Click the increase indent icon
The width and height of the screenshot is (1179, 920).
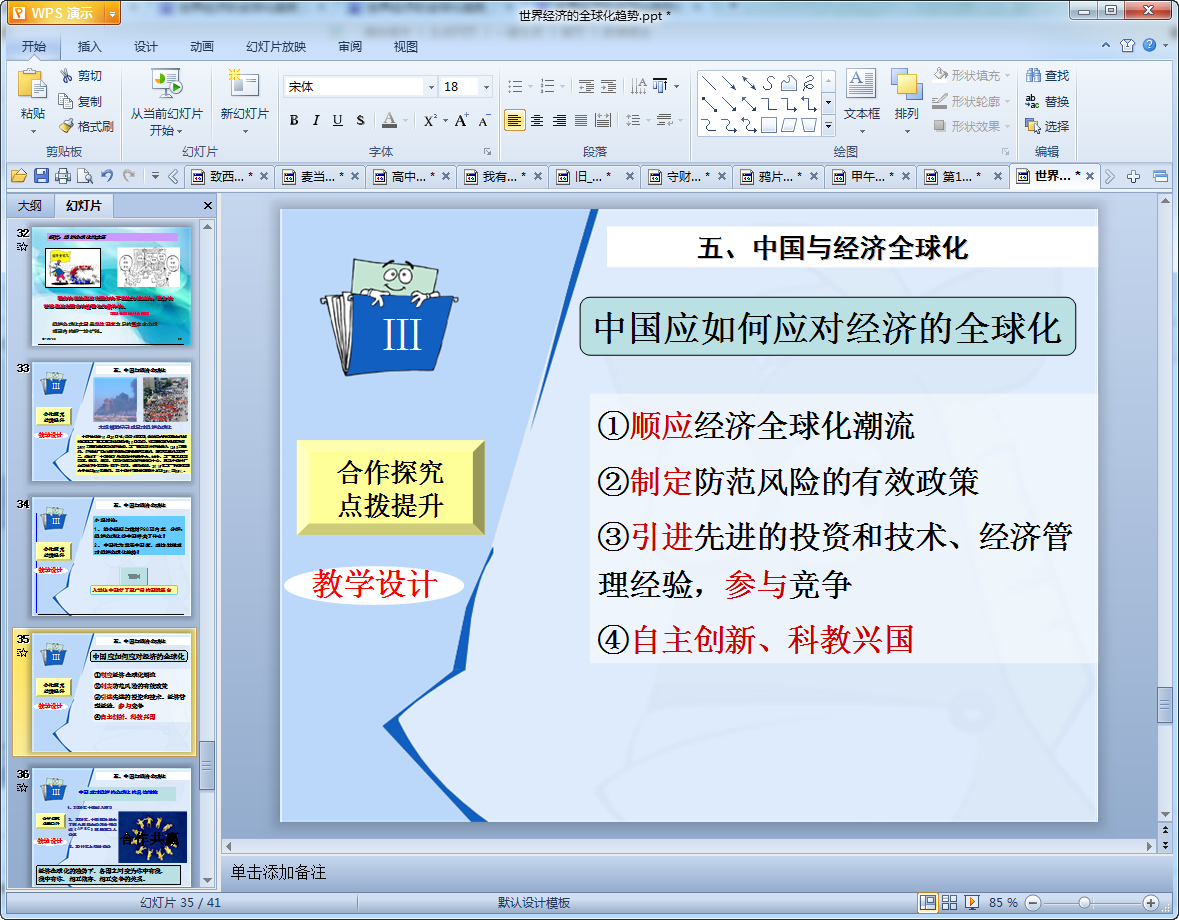608,86
